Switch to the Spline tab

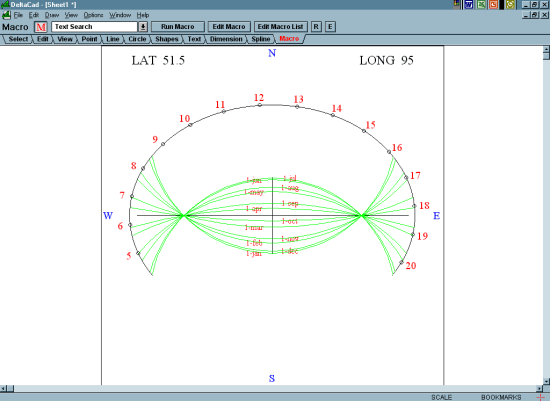[x=261, y=39]
